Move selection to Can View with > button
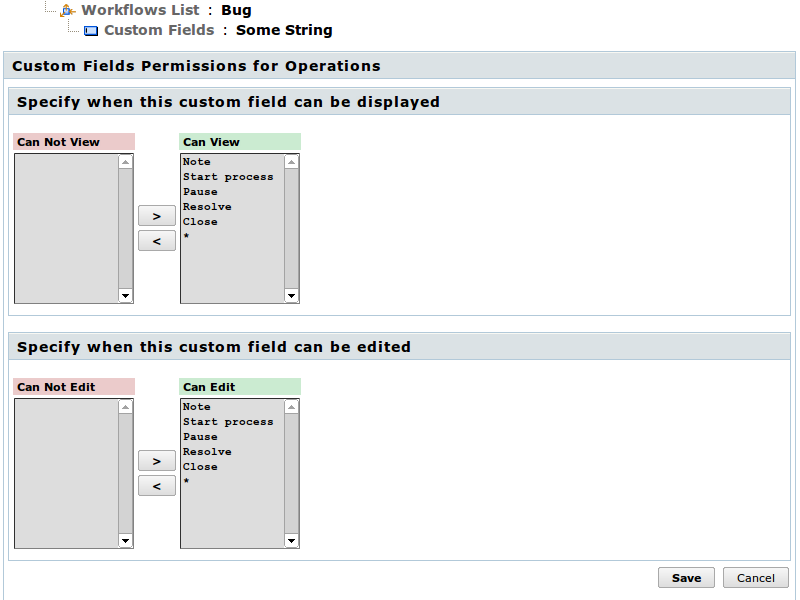 tap(157, 216)
